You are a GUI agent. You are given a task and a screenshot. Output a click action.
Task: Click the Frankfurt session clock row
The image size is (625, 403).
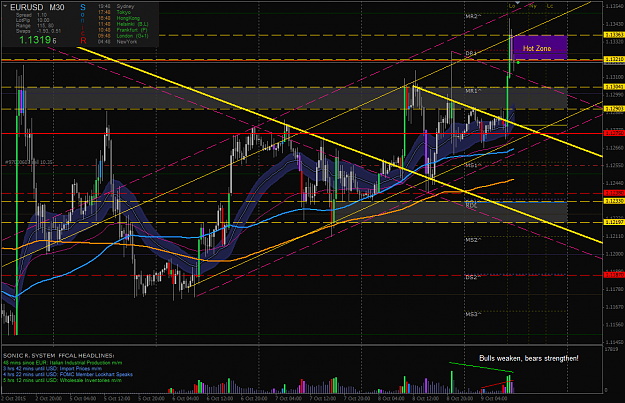click(122, 30)
